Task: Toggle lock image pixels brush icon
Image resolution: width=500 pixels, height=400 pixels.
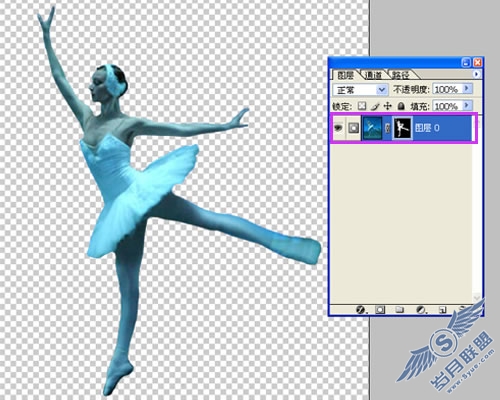Action: point(375,106)
